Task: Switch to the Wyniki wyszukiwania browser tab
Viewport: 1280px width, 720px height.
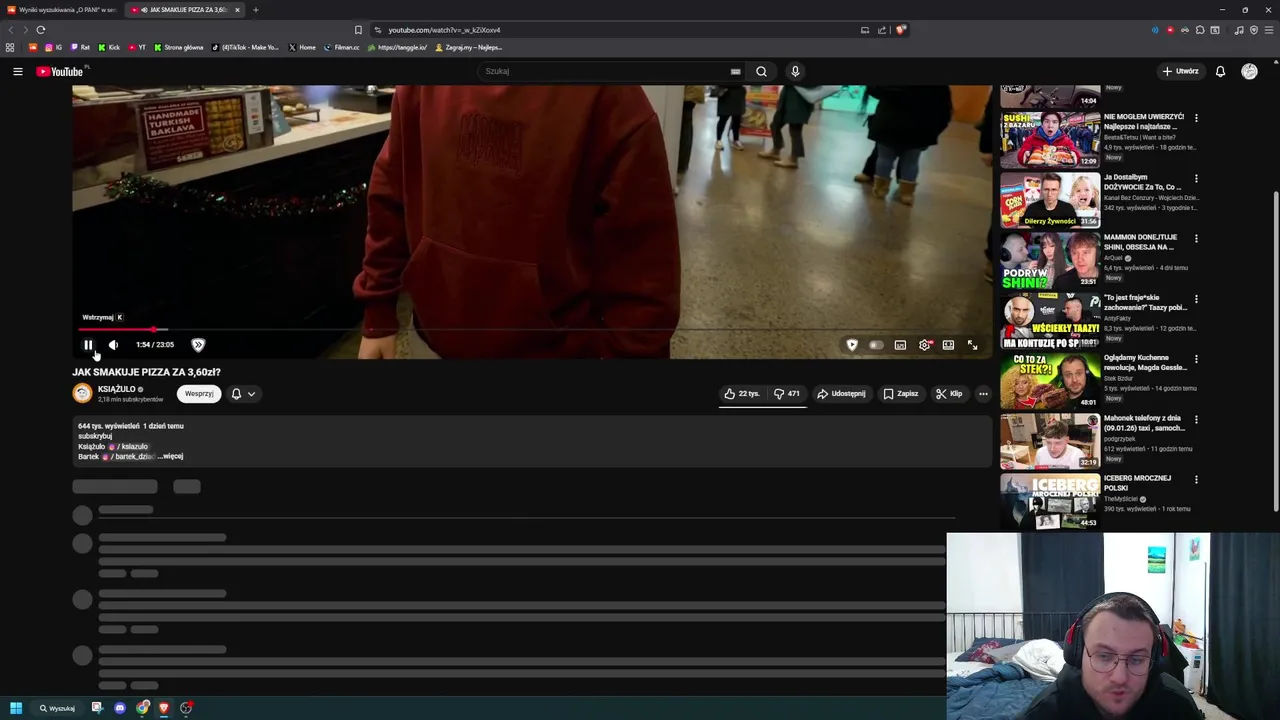Action: 62,10
